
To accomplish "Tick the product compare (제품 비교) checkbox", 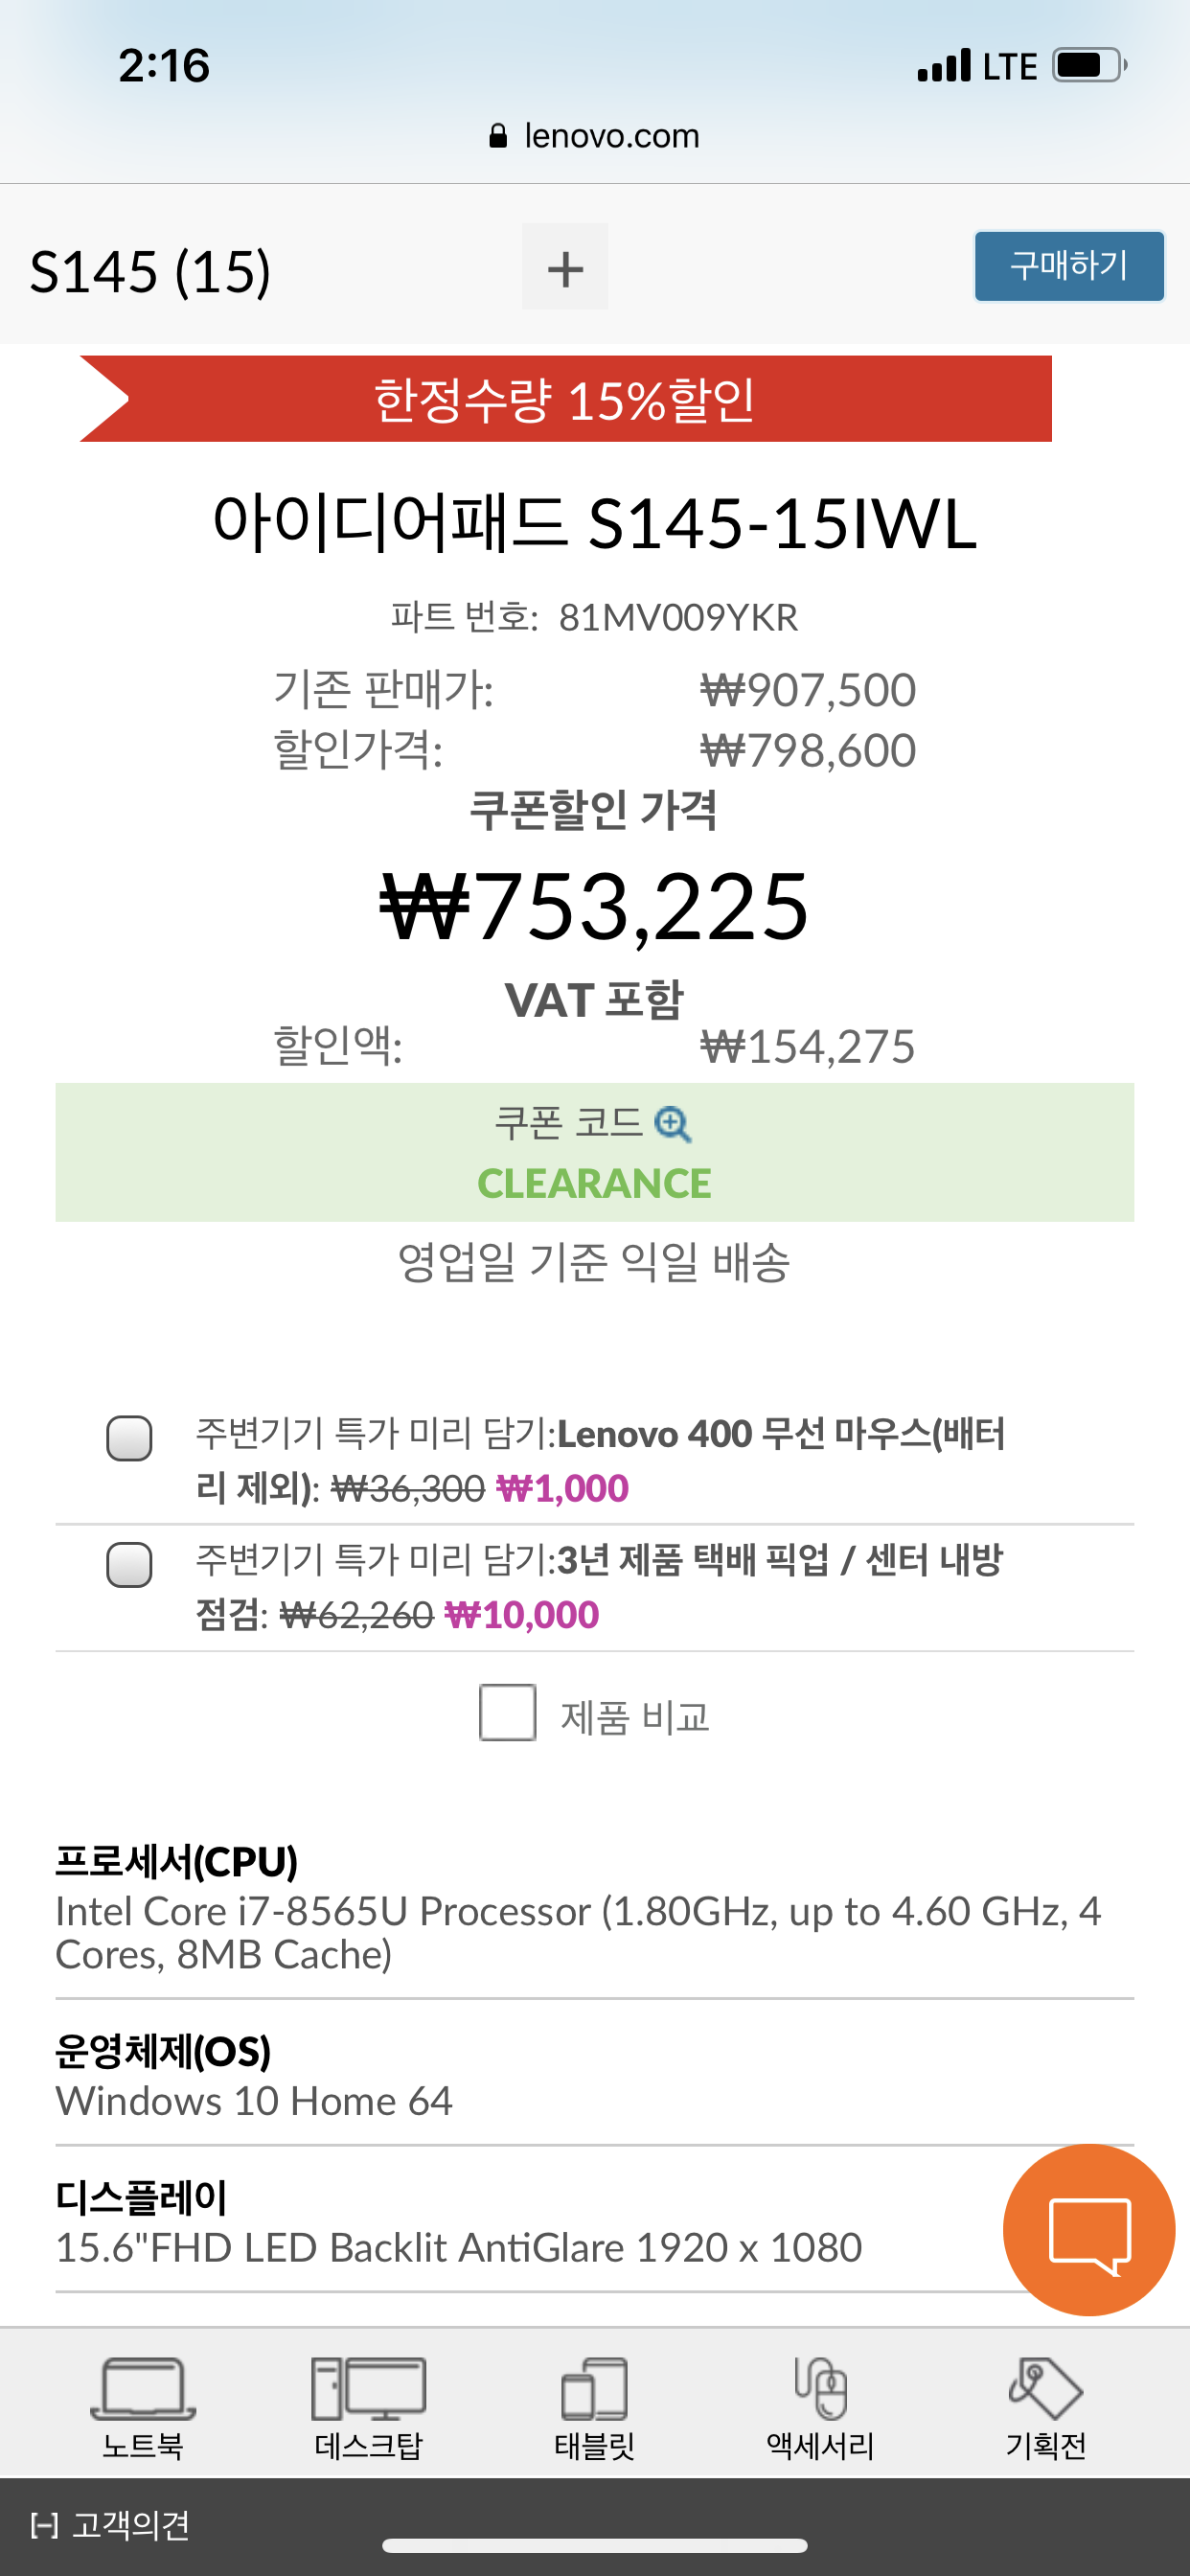I will pos(507,1713).
